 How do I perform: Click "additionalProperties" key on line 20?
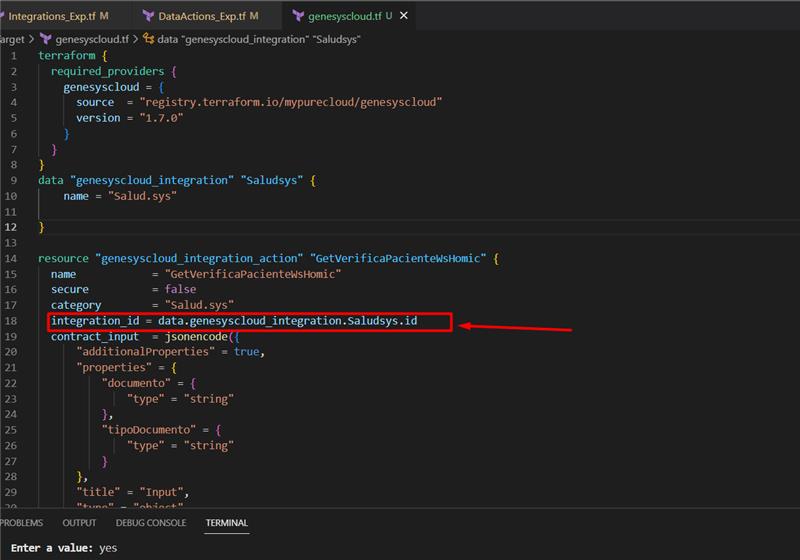[146, 352]
